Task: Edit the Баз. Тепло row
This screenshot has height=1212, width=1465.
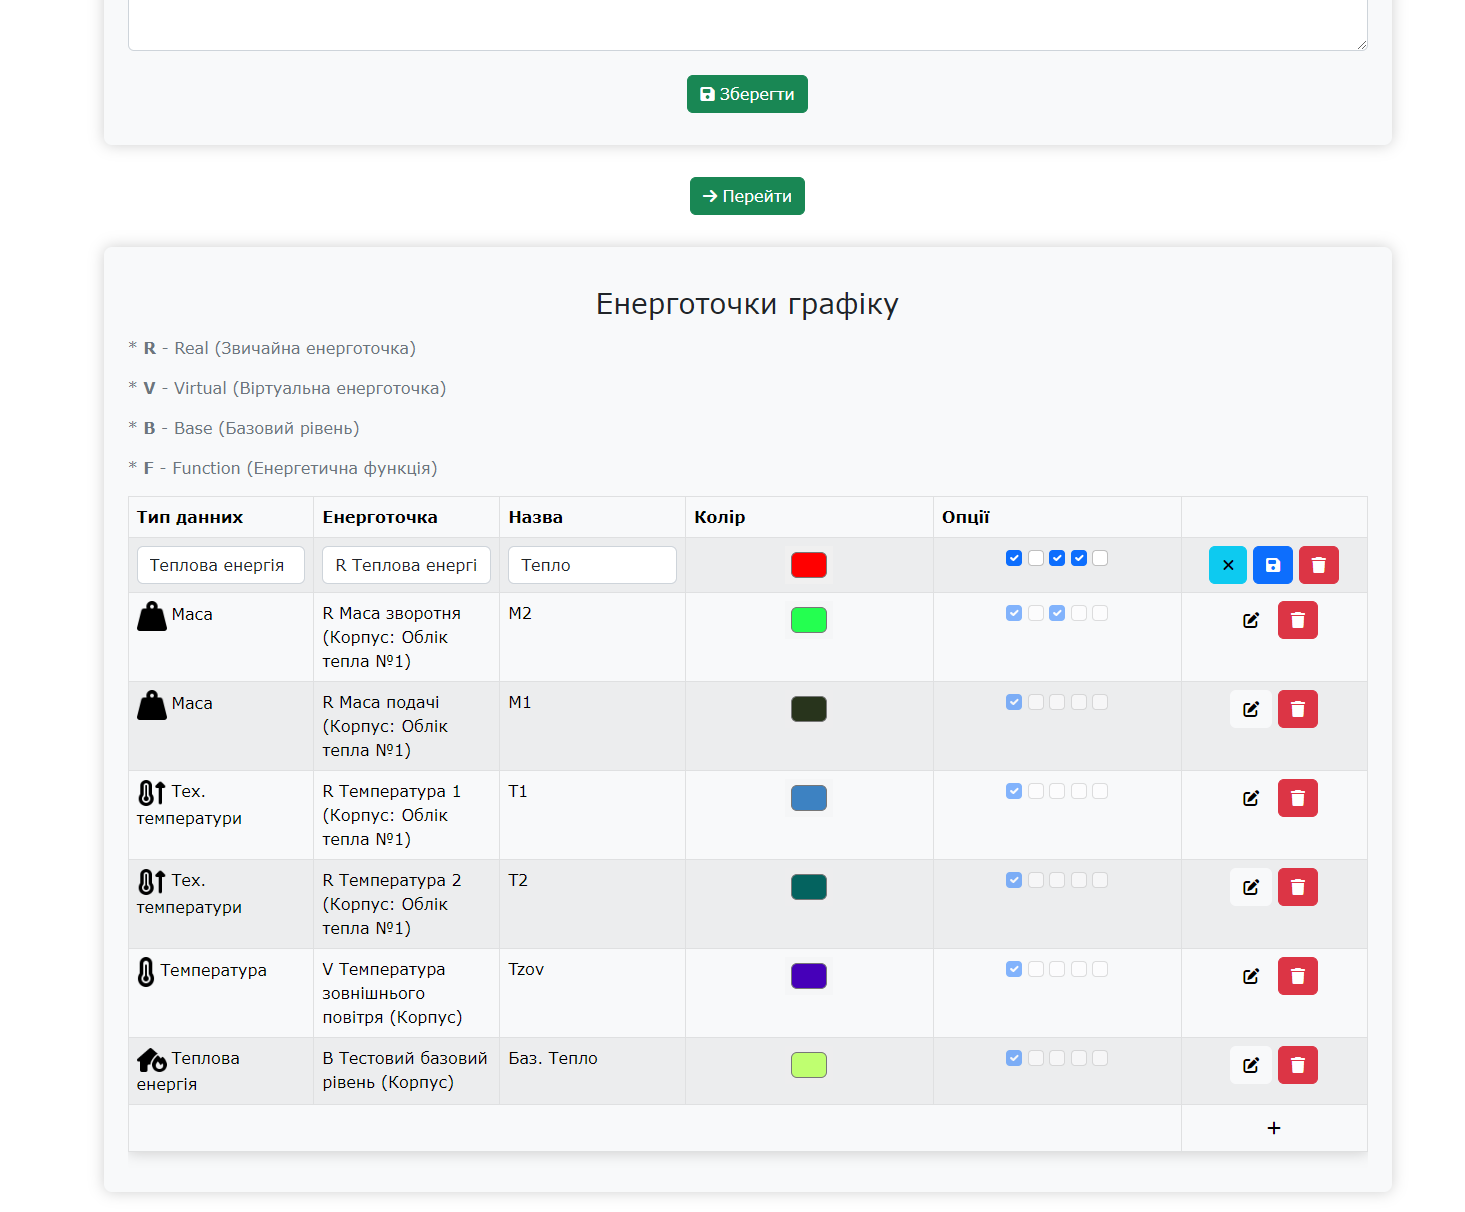Action: point(1250,1065)
